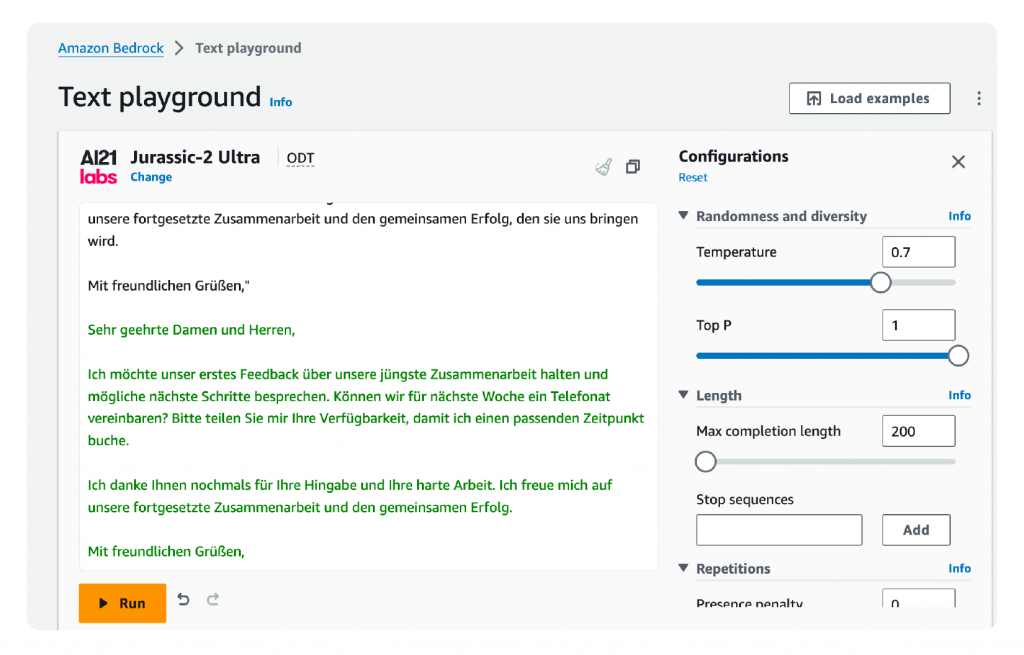Collapse the Repetitions section
The image size is (1024, 655).
point(683,568)
